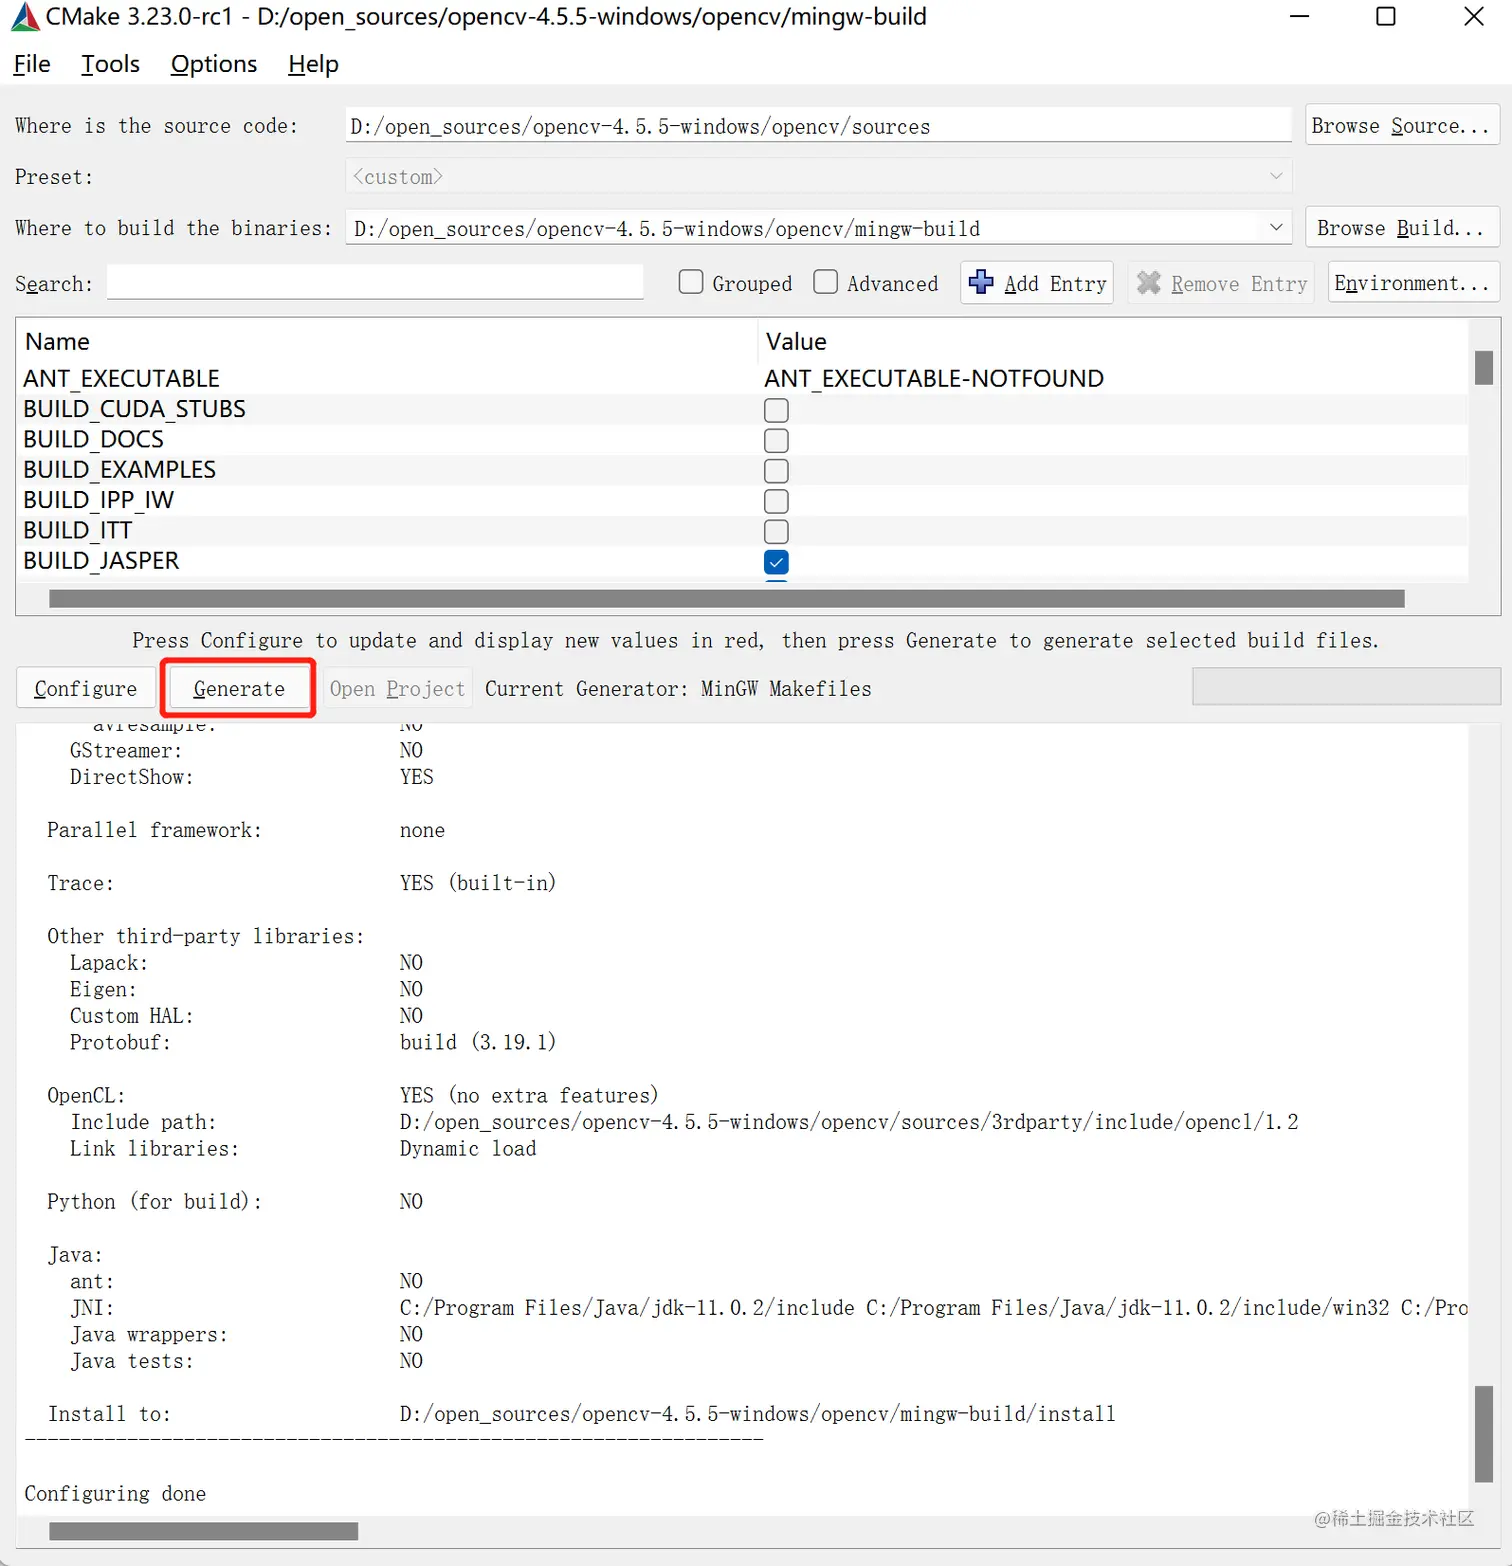The height and width of the screenshot is (1566, 1512).
Task: Select the BUILD_JASPER entry name
Action: pyautogui.click(x=101, y=561)
